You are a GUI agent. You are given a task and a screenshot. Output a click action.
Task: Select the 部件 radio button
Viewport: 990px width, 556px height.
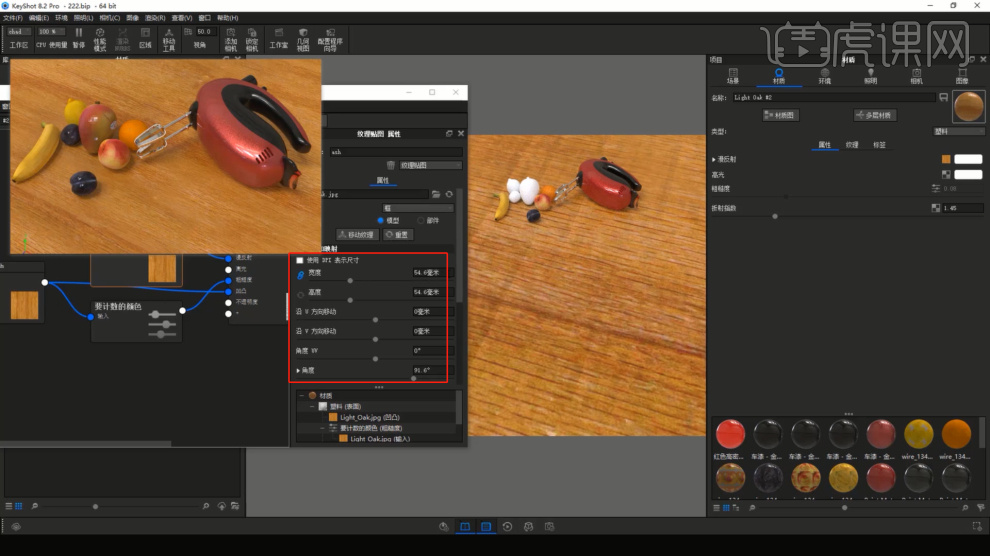coord(420,220)
